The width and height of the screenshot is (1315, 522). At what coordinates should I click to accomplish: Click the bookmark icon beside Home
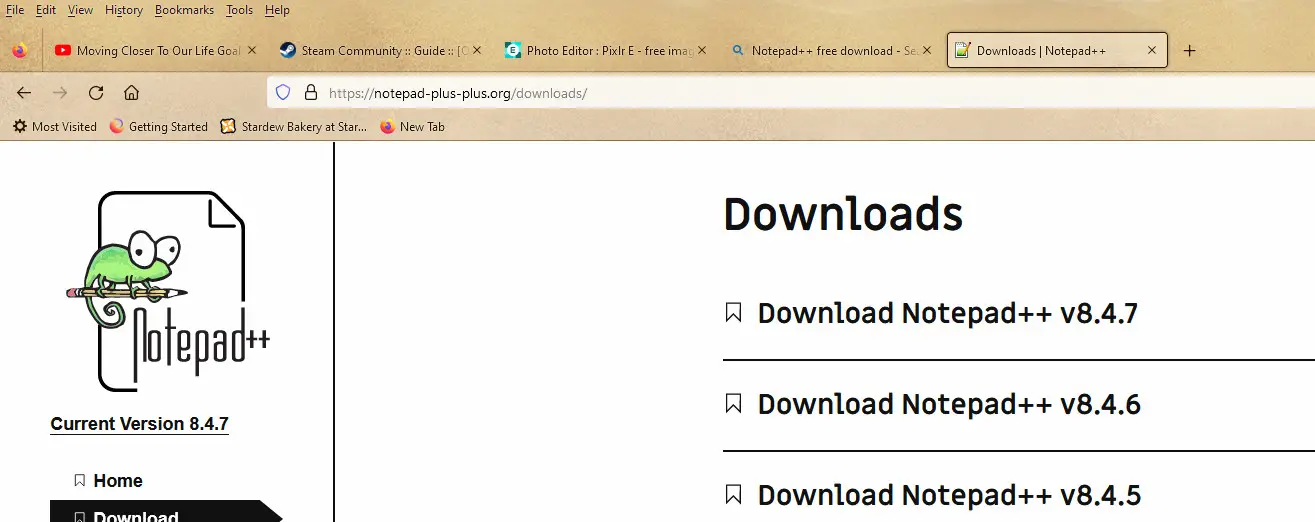(80, 481)
